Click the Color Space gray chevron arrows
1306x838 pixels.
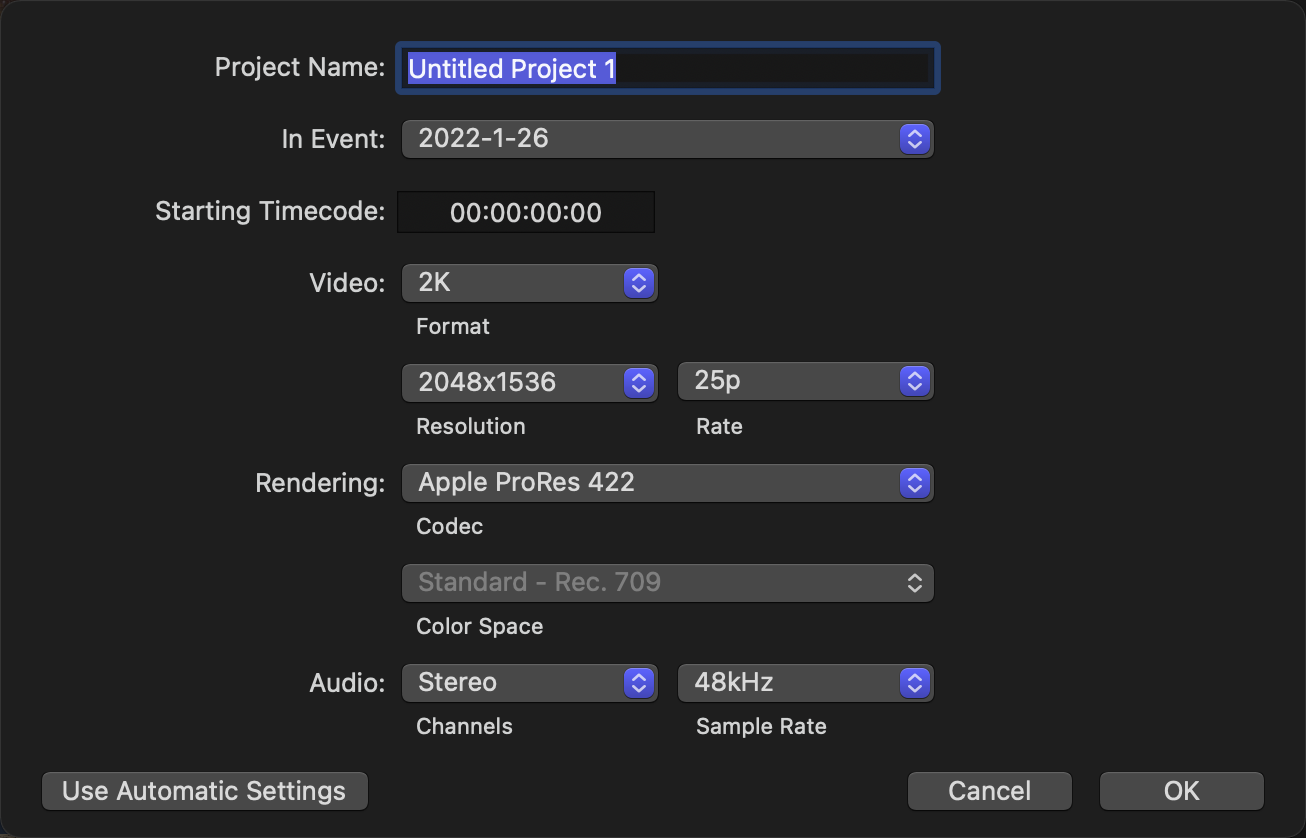pyautogui.click(x=914, y=583)
